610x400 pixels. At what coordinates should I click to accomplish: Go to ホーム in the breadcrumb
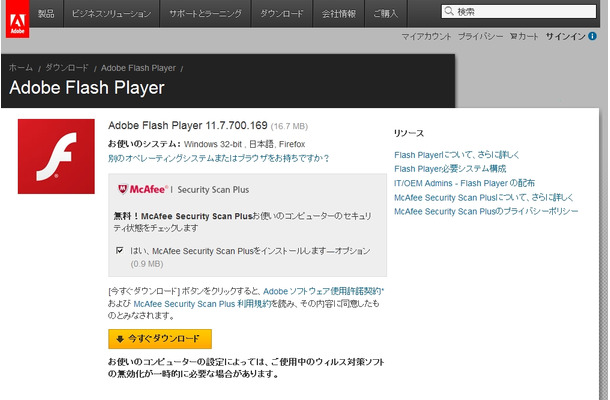21,67
